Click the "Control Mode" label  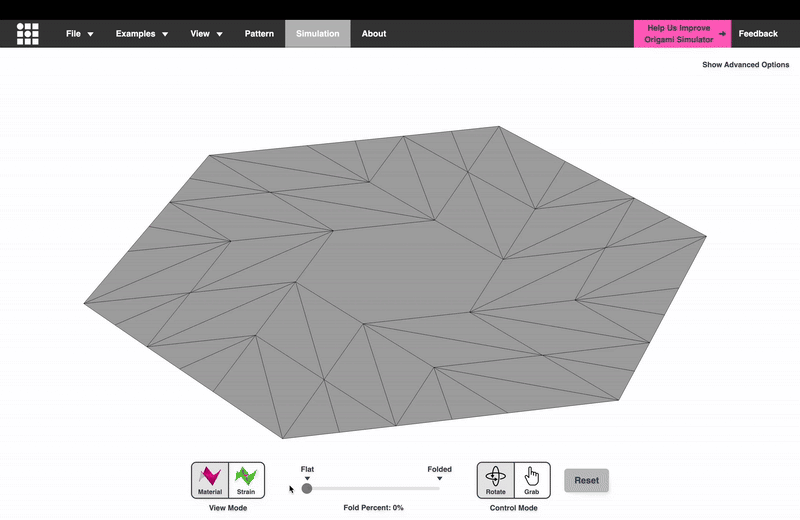point(513,508)
